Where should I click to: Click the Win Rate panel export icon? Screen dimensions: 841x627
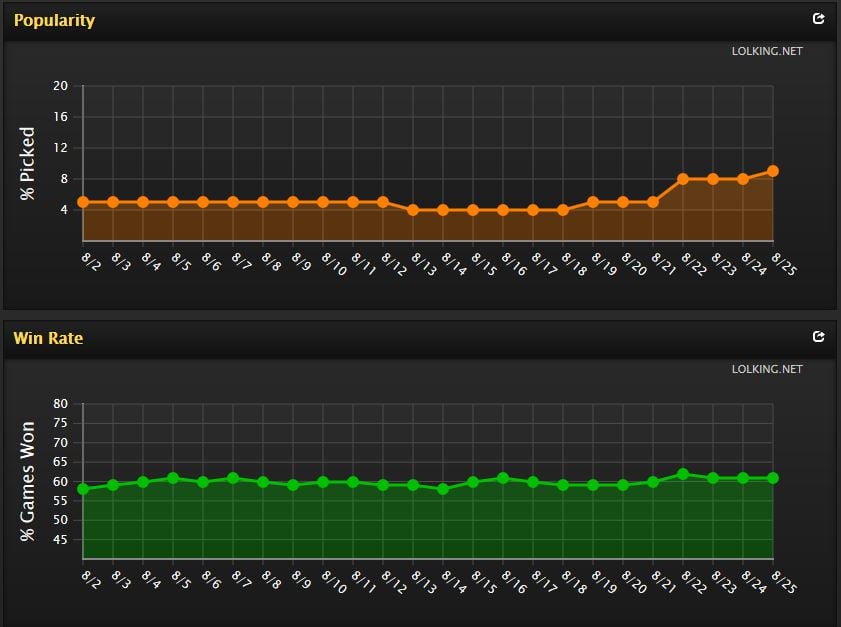tap(819, 337)
